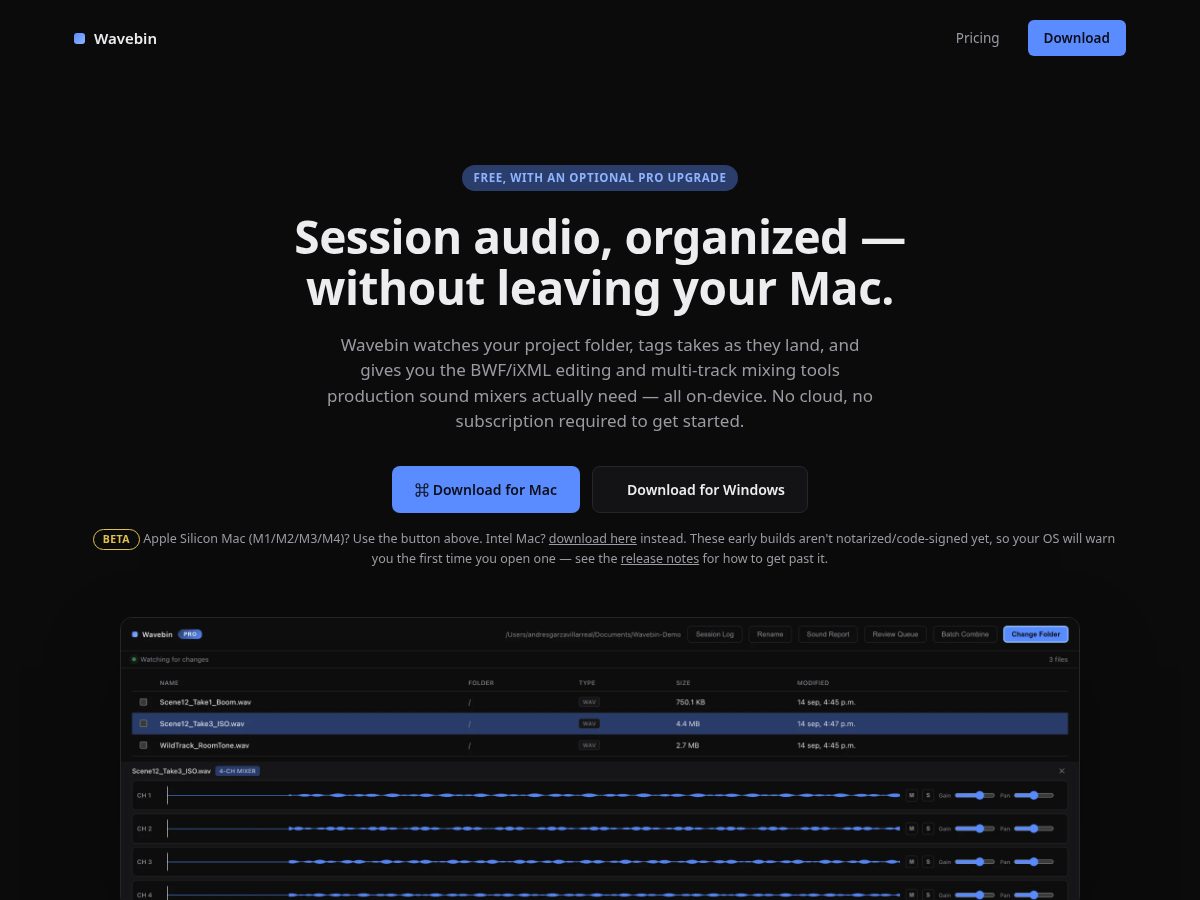This screenshot has width=1200, height=900.
Task: Open Pricing in the top navigation
Action: tap(977, 38)
